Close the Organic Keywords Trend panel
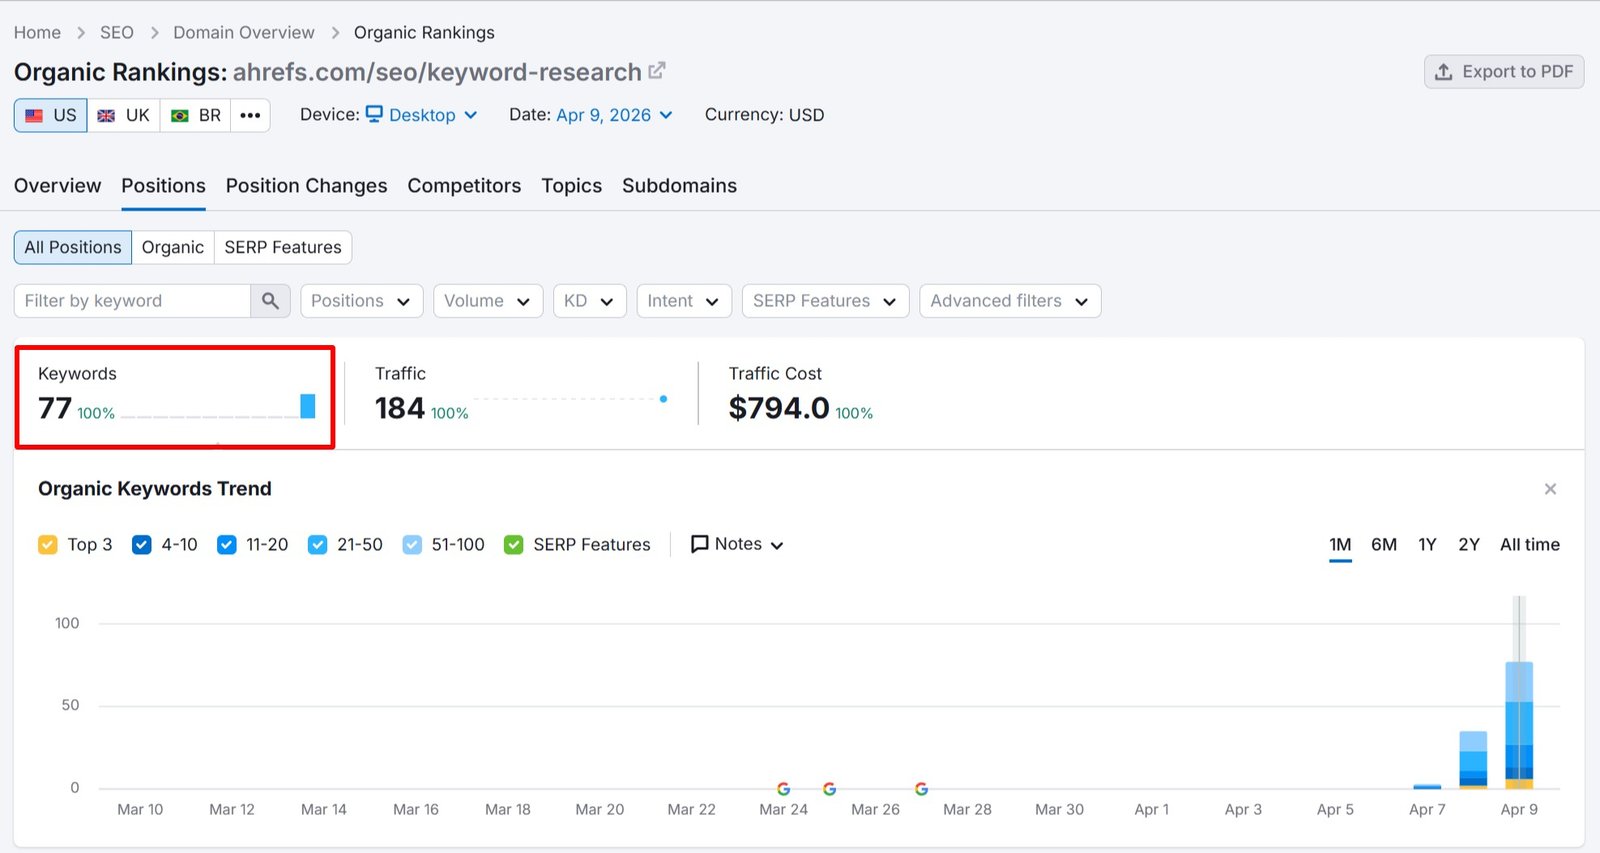 [x=1550, y=489]
